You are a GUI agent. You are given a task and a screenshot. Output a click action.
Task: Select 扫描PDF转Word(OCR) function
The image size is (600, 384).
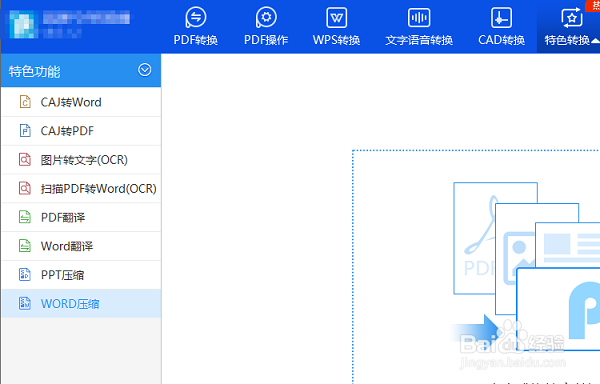pyautogui.click(x=81, y=189)
